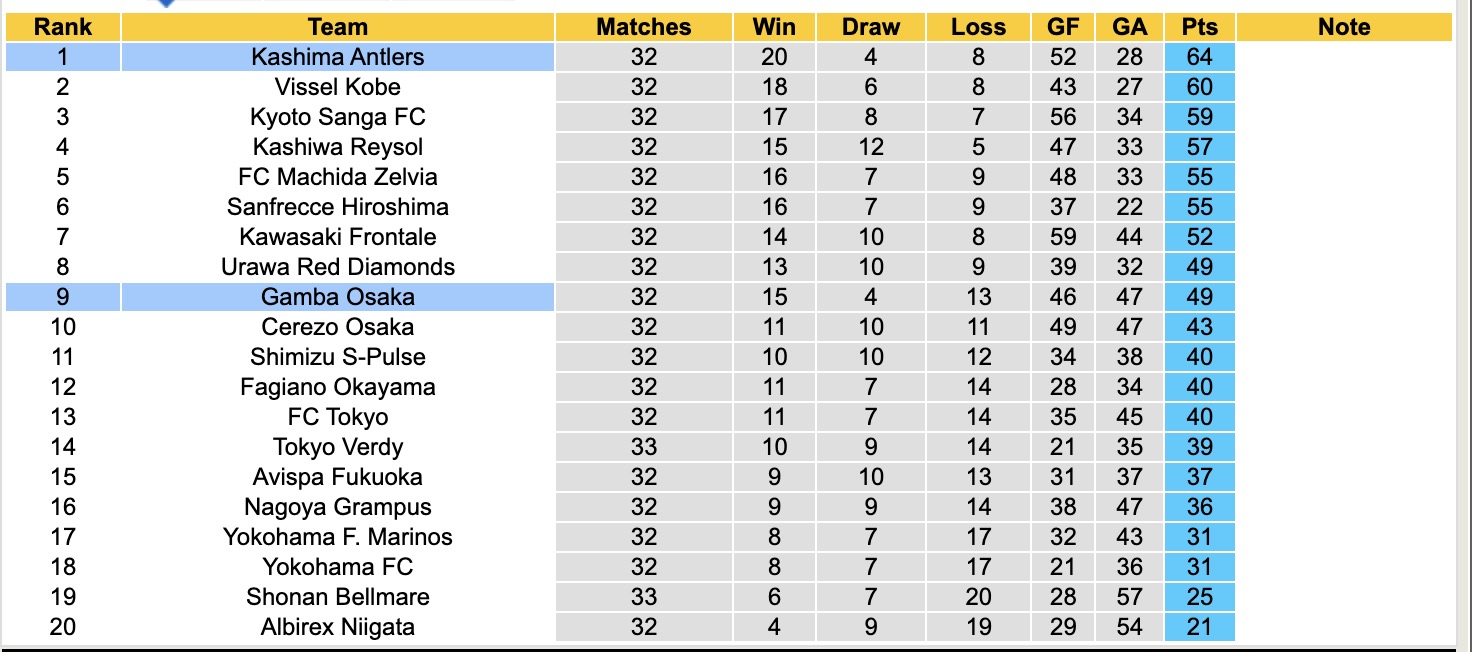Screen dimensions: 1472x652
Task: Click Kashima Antlers' 64 points cell
Action: [1199, 57]
